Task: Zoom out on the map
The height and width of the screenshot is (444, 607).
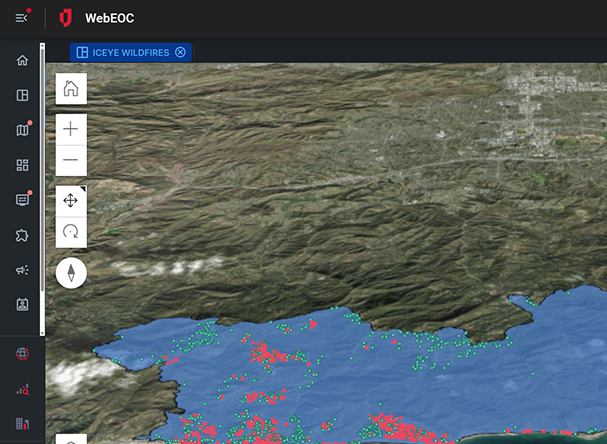Action: click(71, 161)
